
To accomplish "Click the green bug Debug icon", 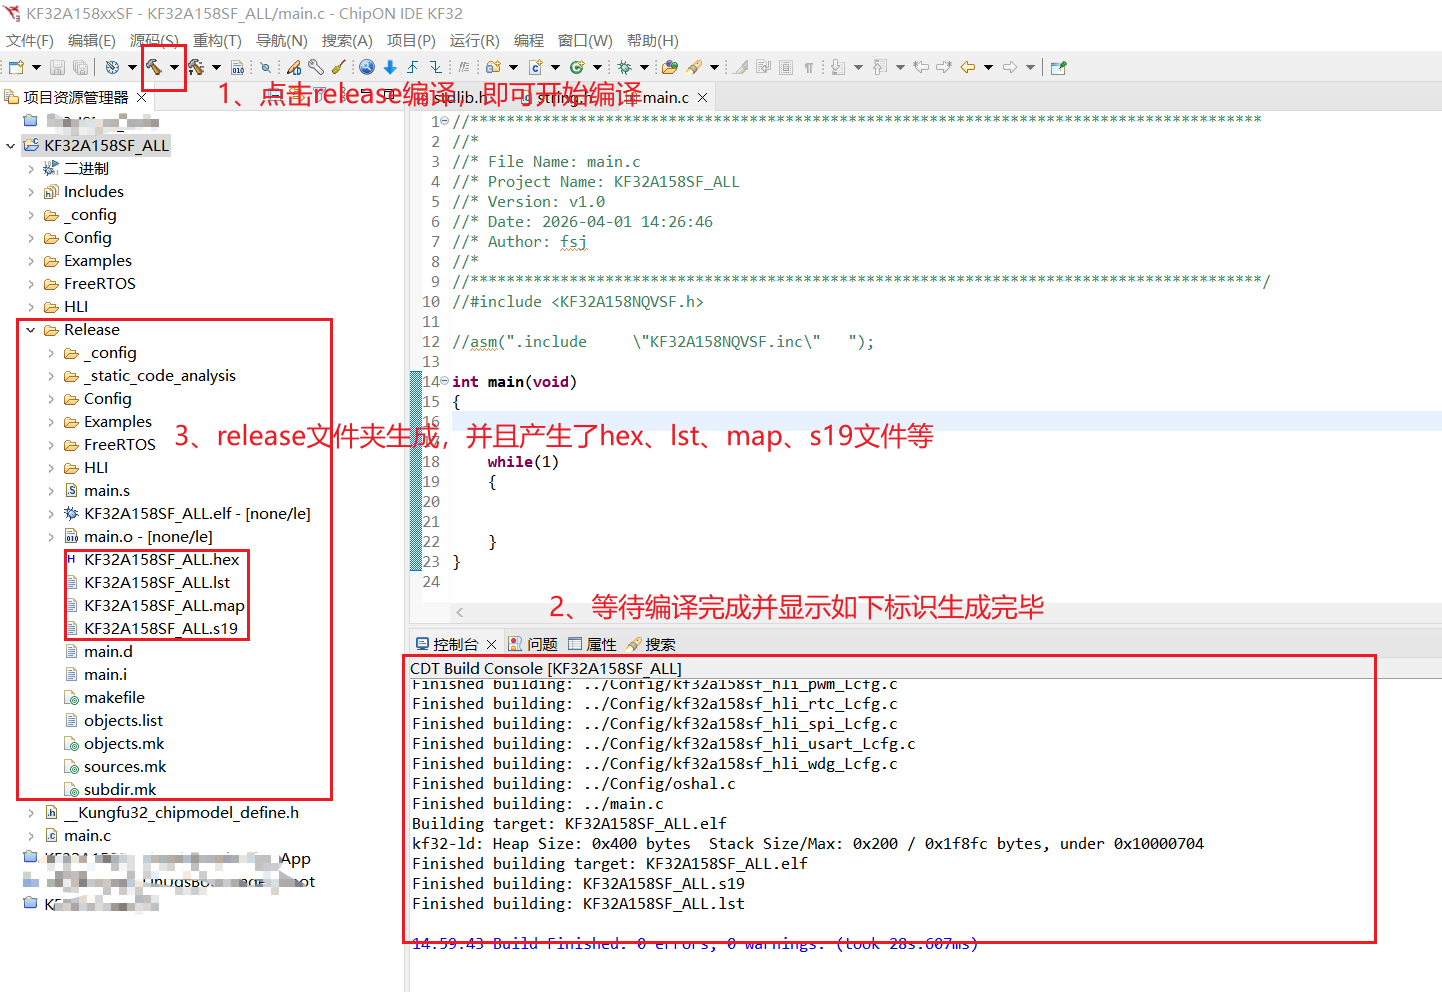I will [x=624, y=67].
